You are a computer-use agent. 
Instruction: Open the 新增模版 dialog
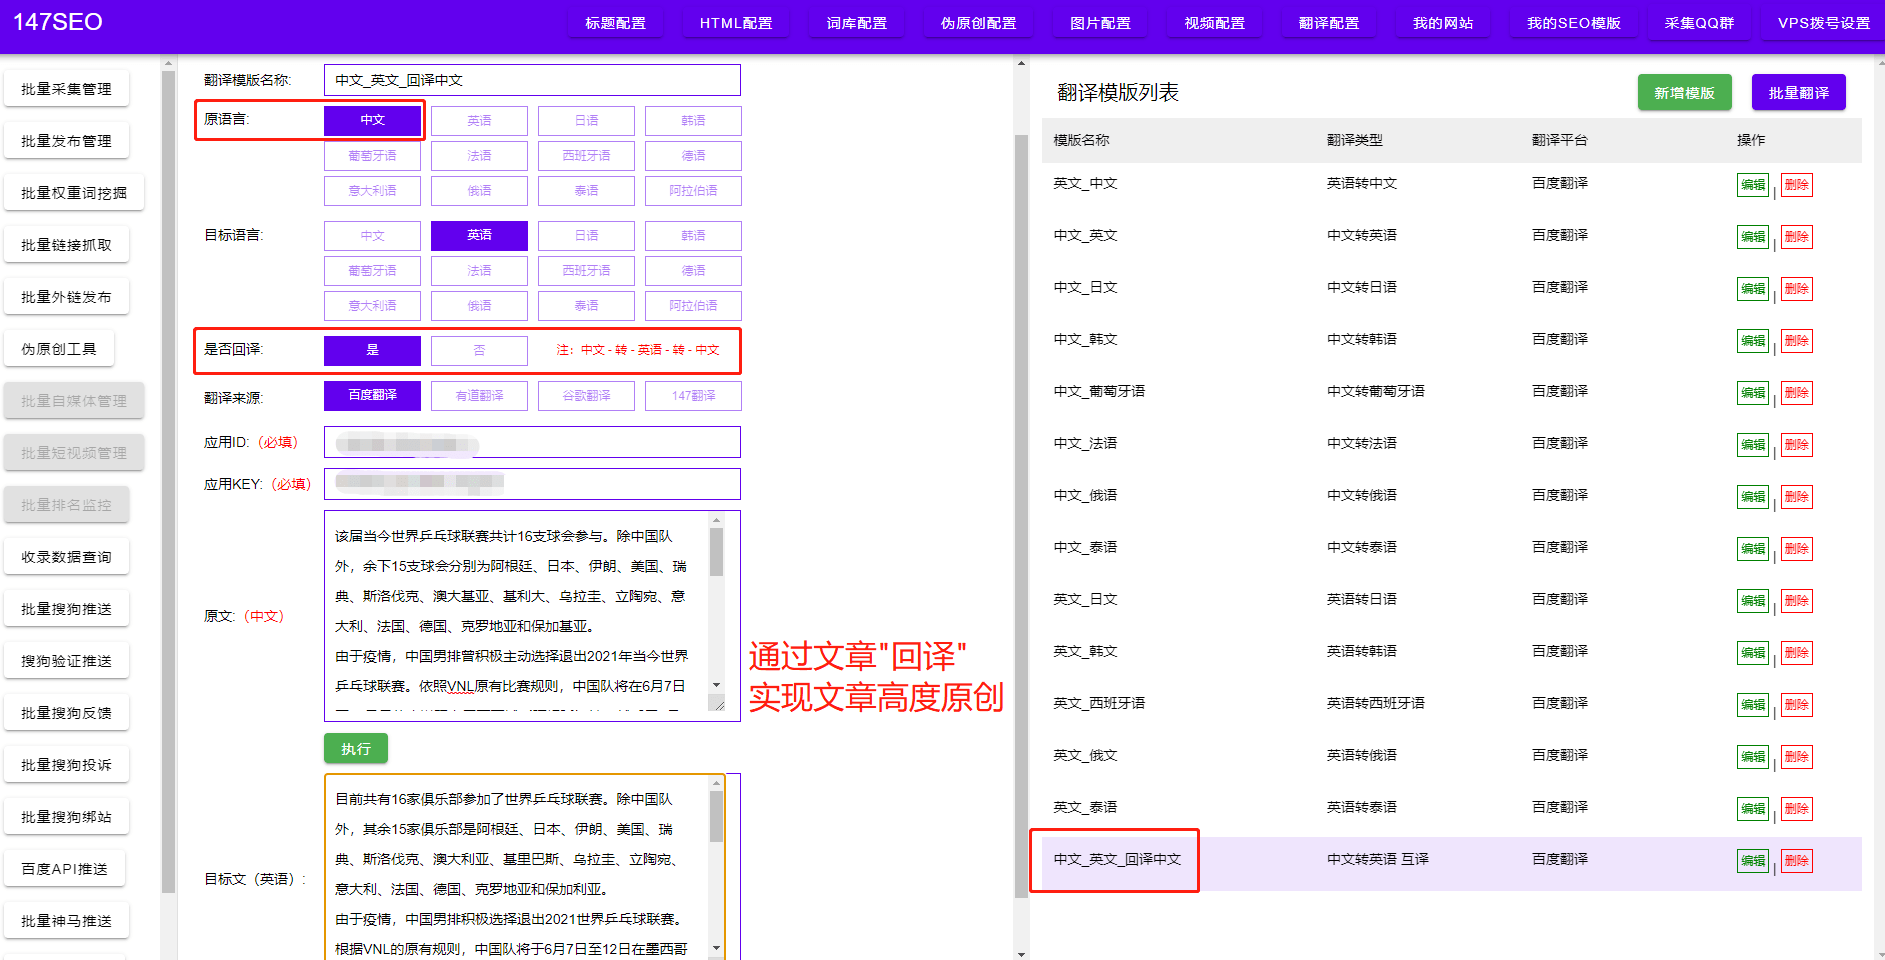point(1684,92)
